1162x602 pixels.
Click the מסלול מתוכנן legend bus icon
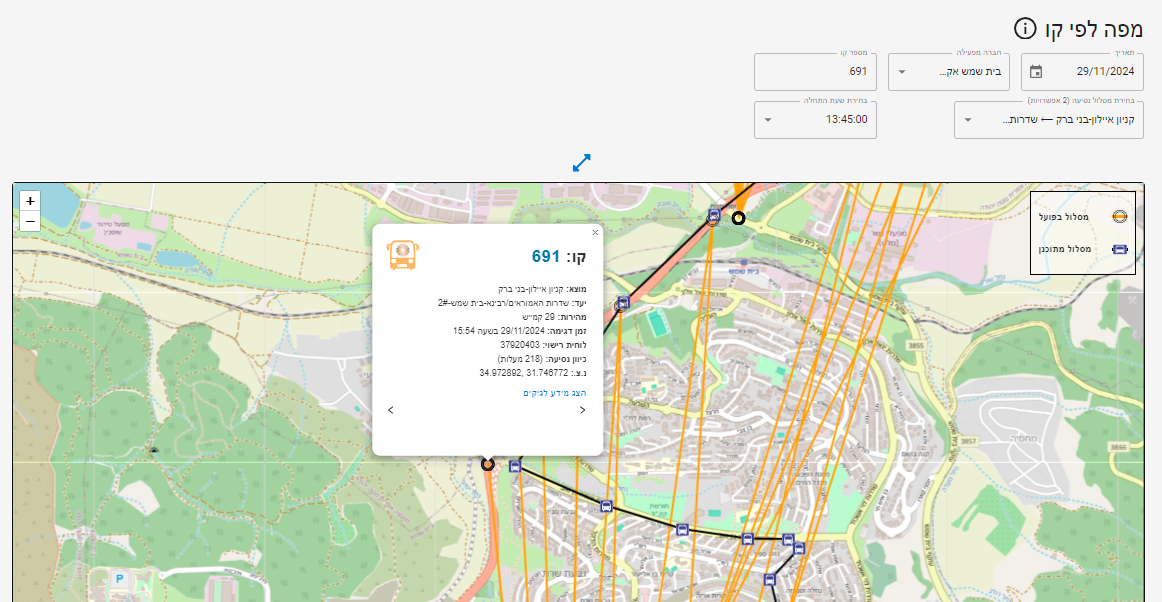(x=1120, y=249)
